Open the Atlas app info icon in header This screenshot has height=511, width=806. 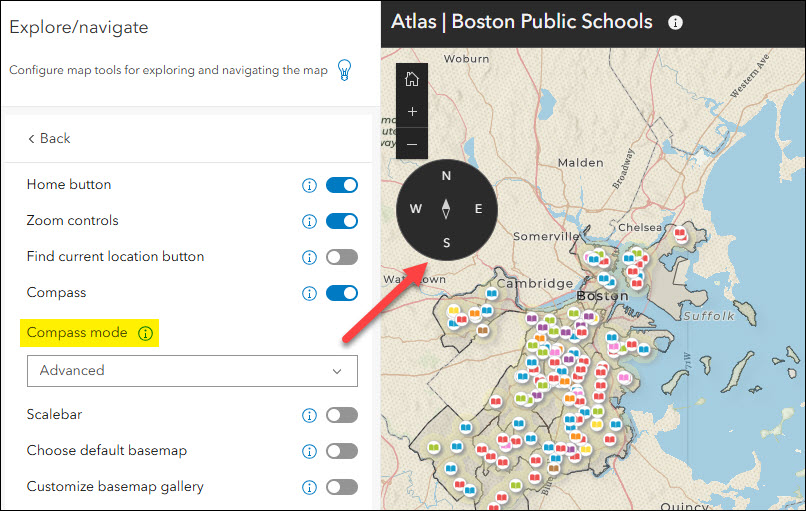[x=675, y=23]
